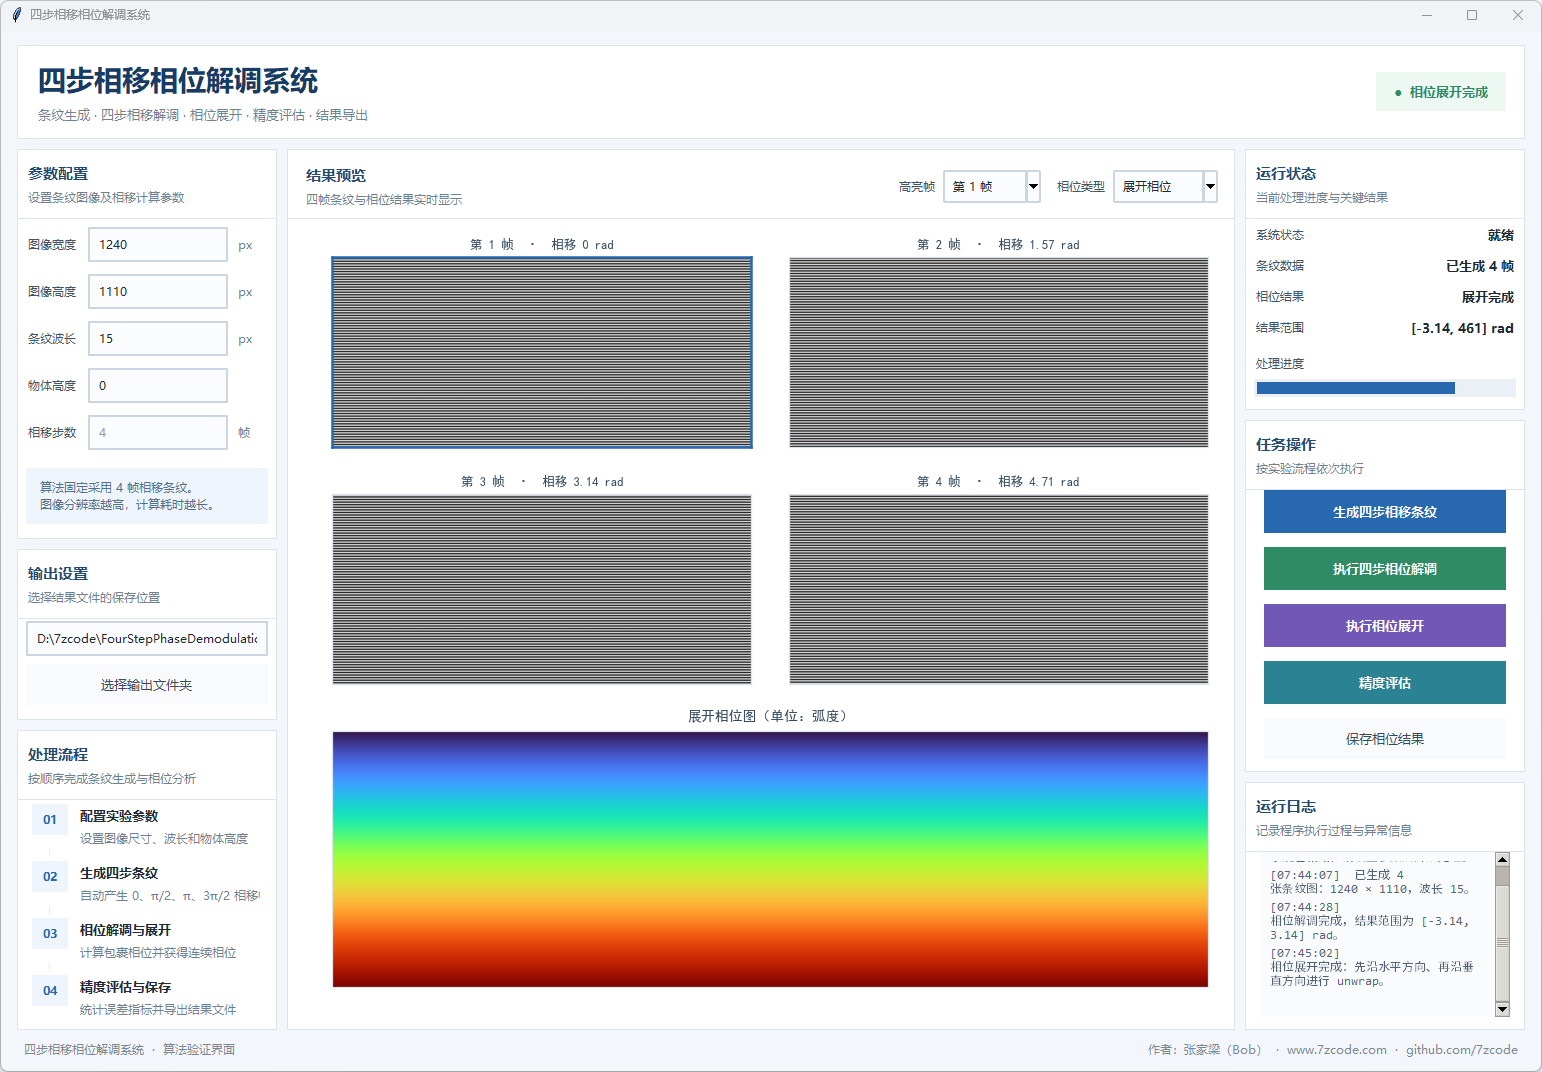Click the 执行相位展开 button
Image resolution: width=1542 pixels, height=1072 pixels.
click(x=1384, y=626)
